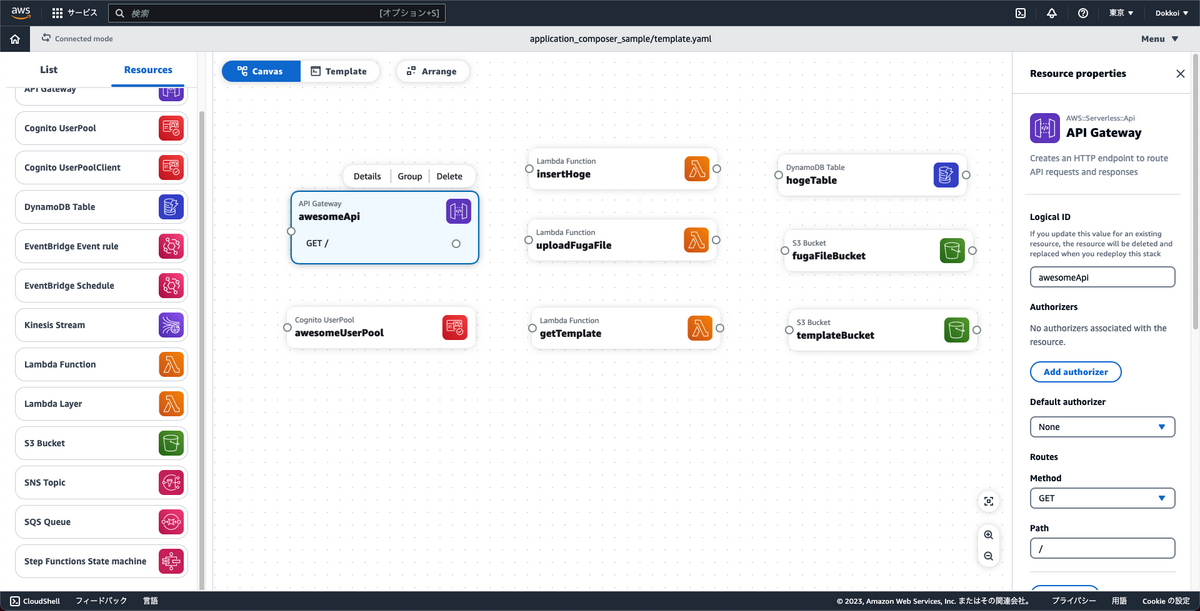The image size is (1200, 611).
Task: Click the templateBucket S3 icon
Action: point(956,329)
